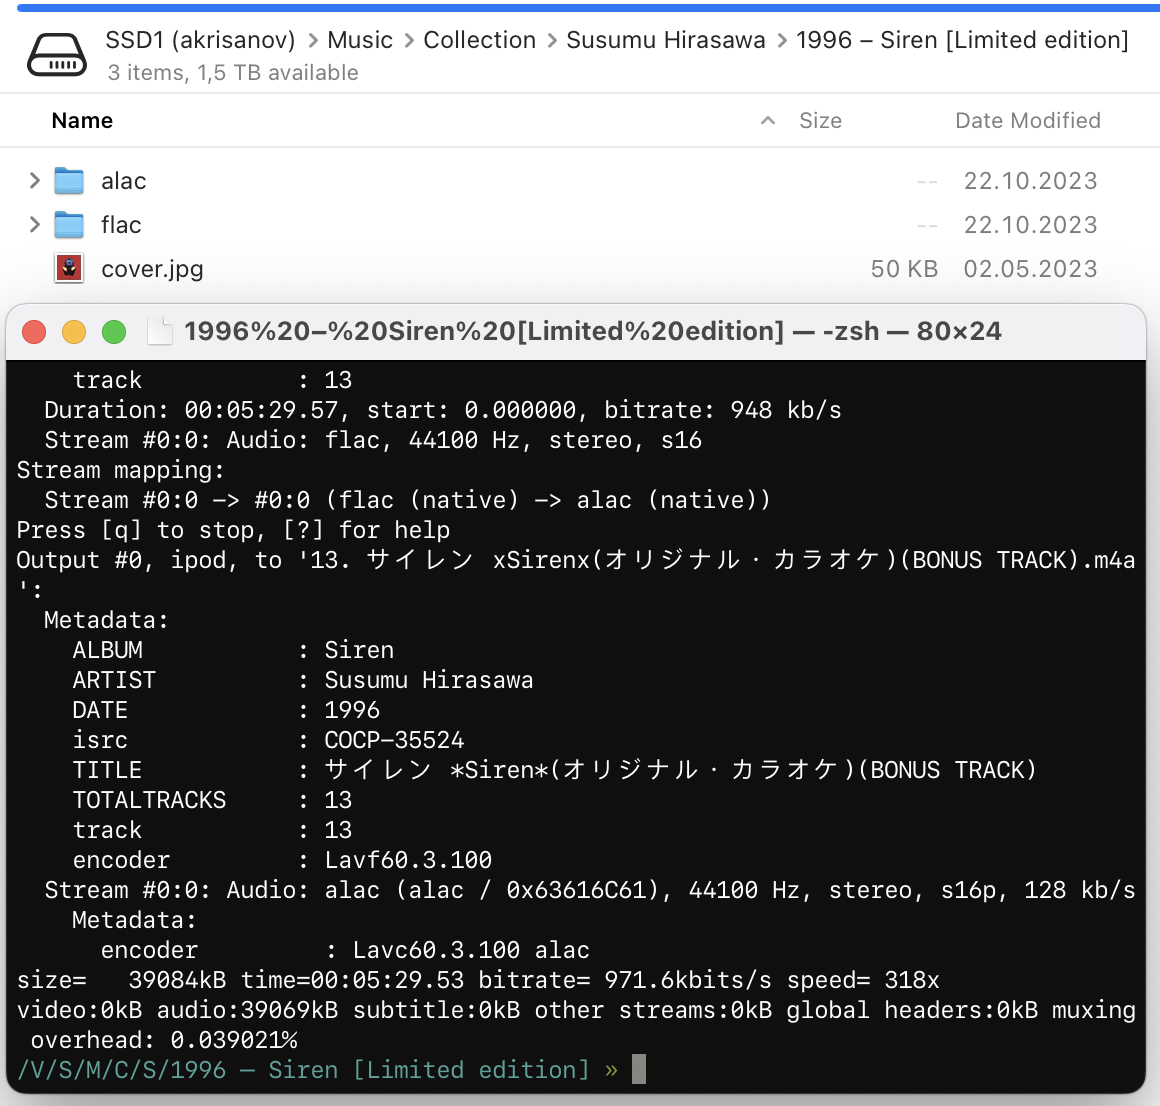Image resolution: width=1160 pixels, height=1106 pixels.
Task: Click the Lavc60.3.100 alac encoder line
Action: tap(345, 950)
